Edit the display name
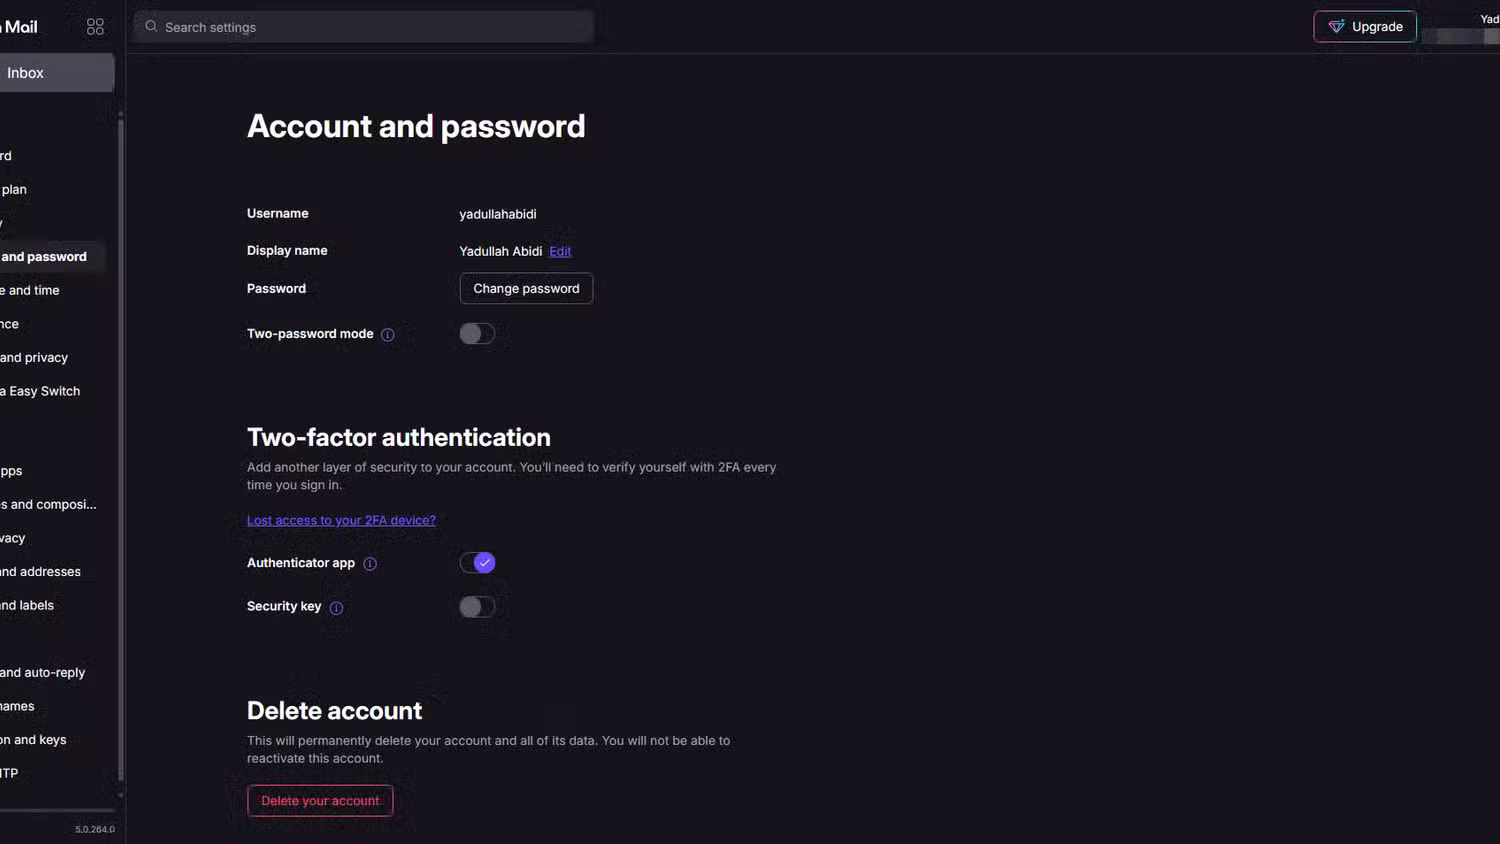The width and height of the screenshot is (1500, 844). pos(560,252)
